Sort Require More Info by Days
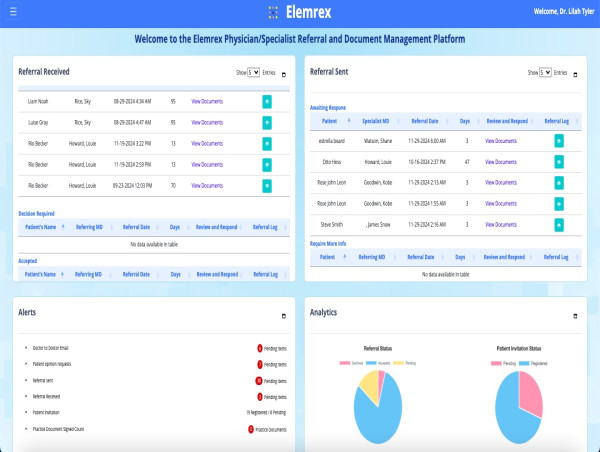 click(x=460, y=257)
